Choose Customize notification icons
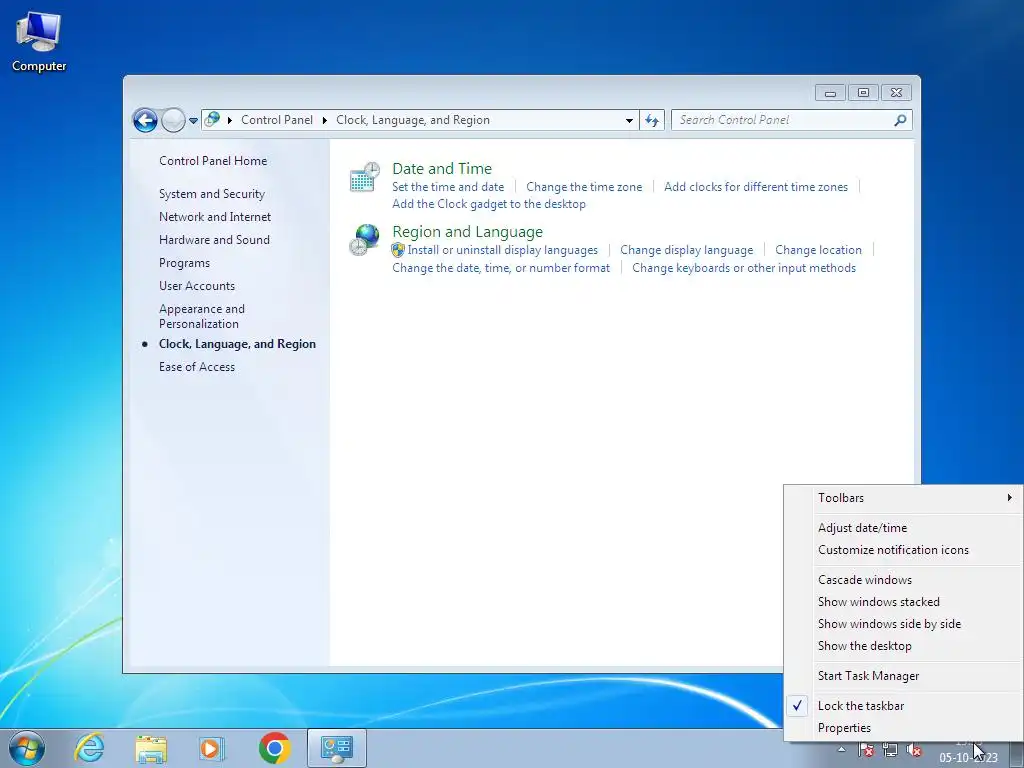 [x=893, y=550]
